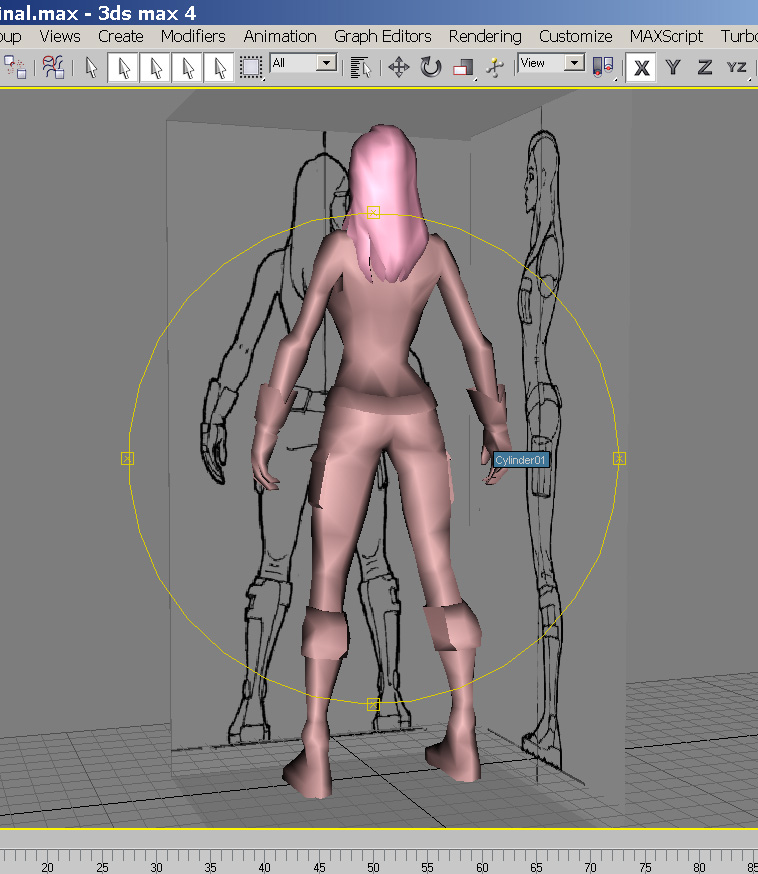Viewport: 758px width, 874px height.
Task: Open the Select by Name tool
Action: (361, 67)
